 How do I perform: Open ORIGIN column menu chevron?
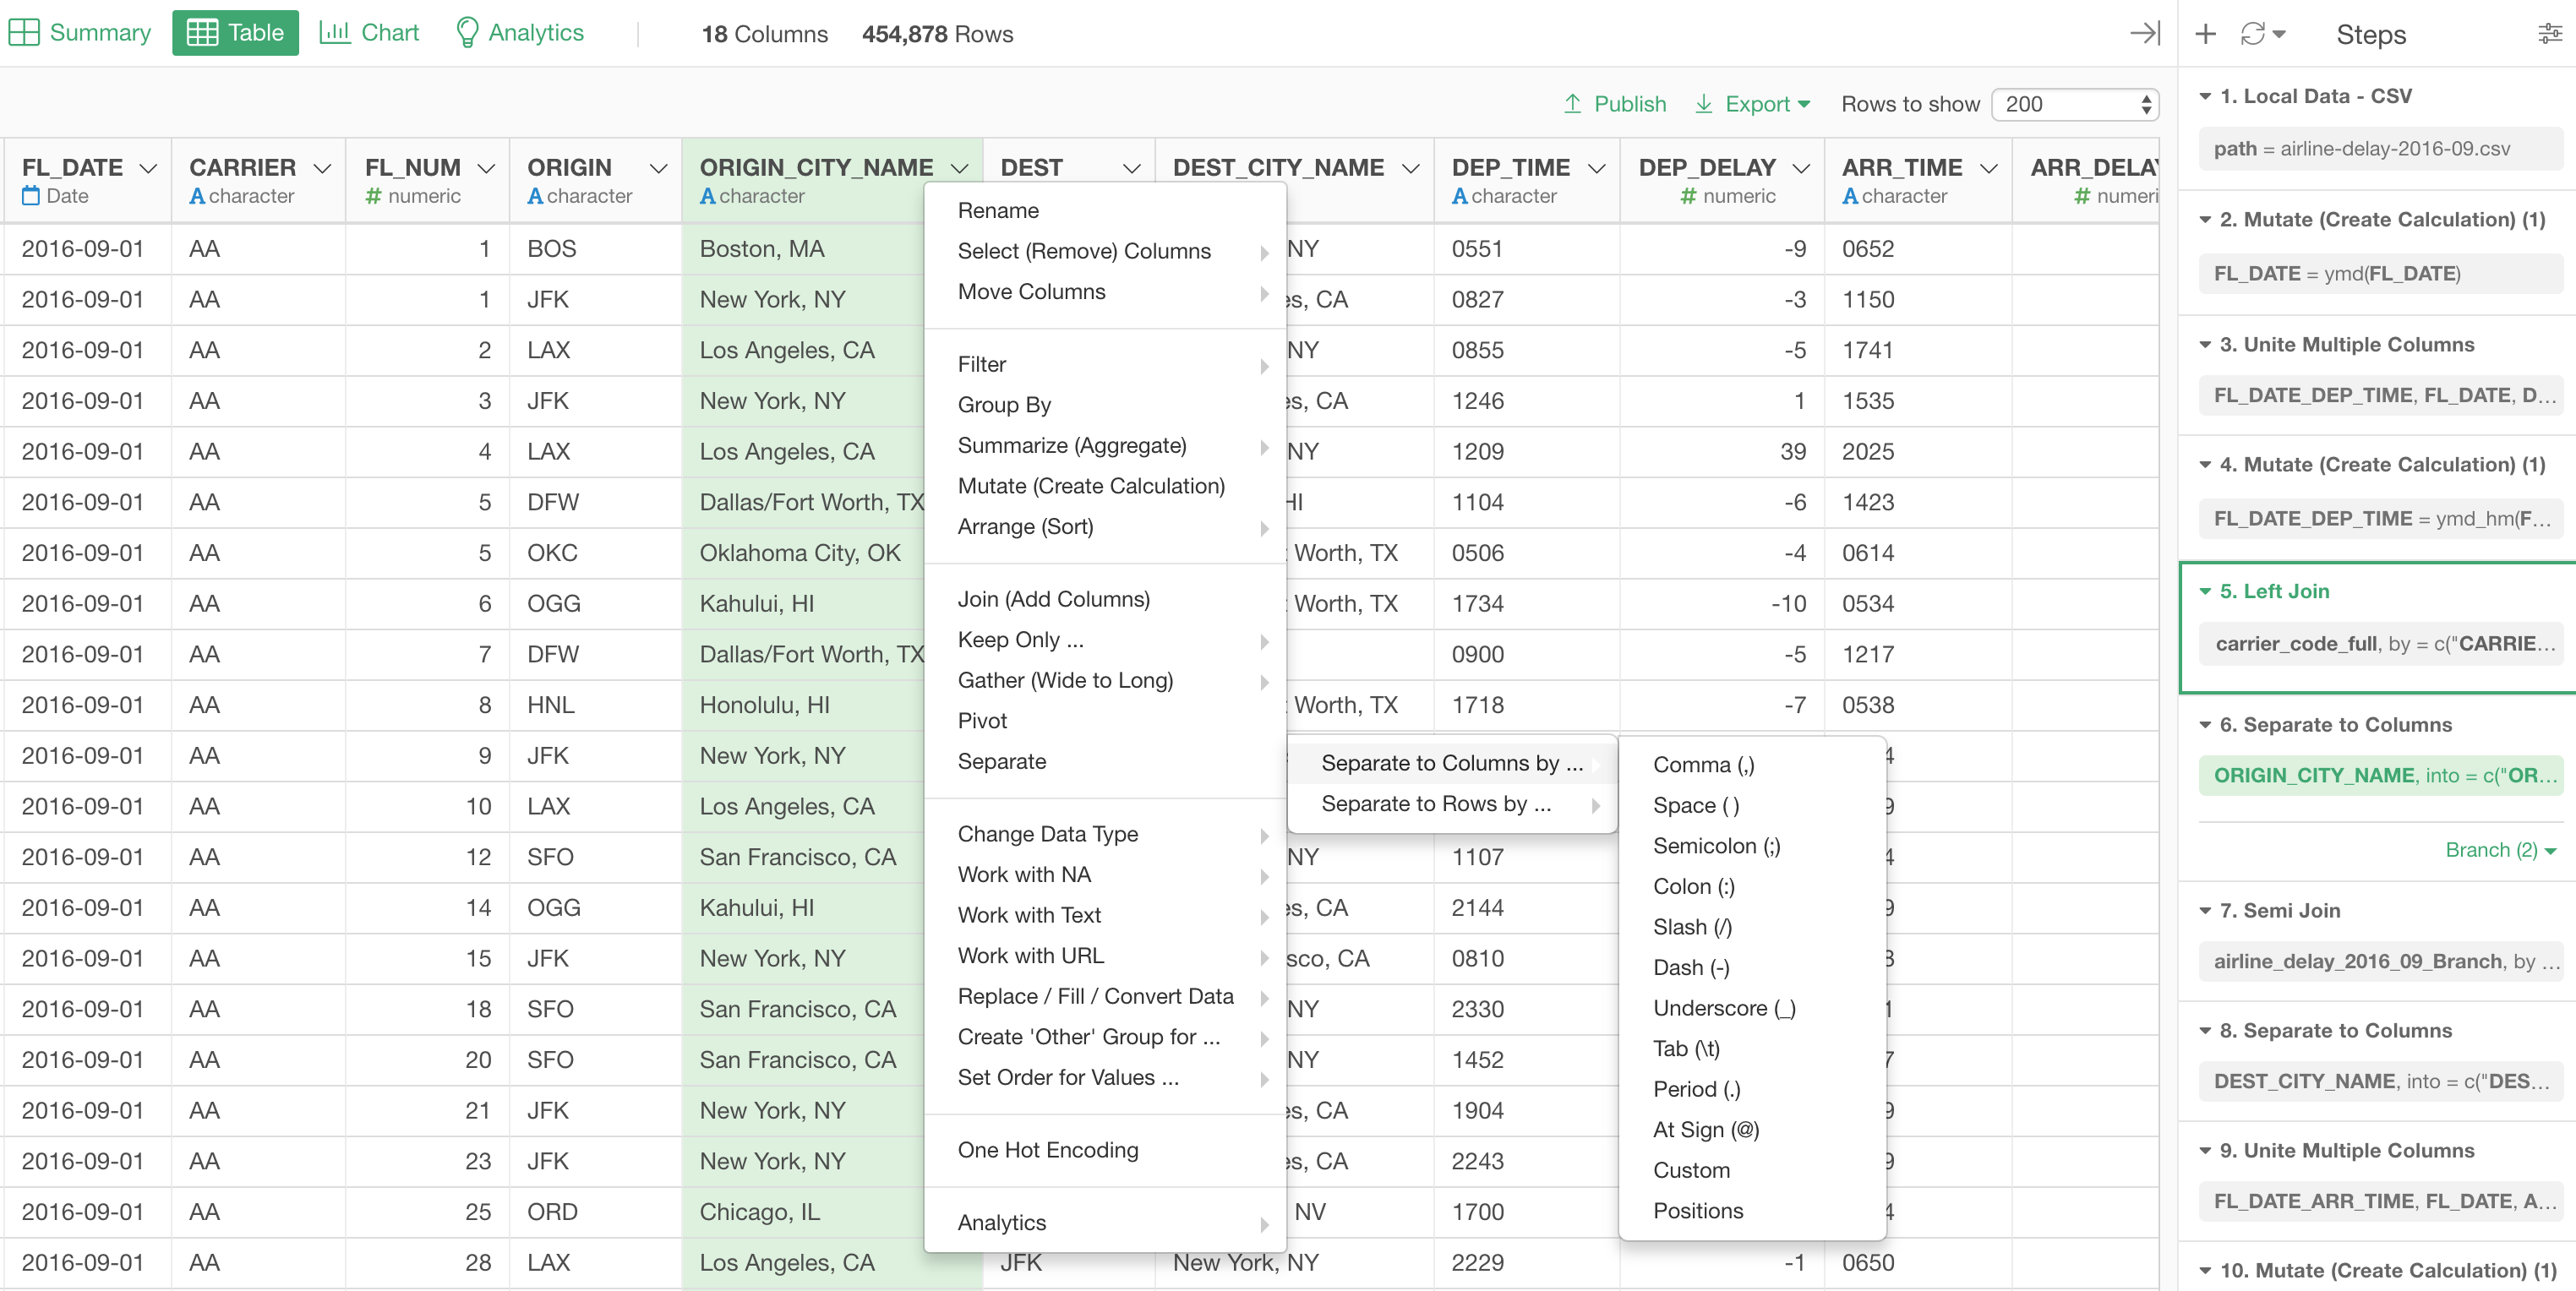pos(658,168)
